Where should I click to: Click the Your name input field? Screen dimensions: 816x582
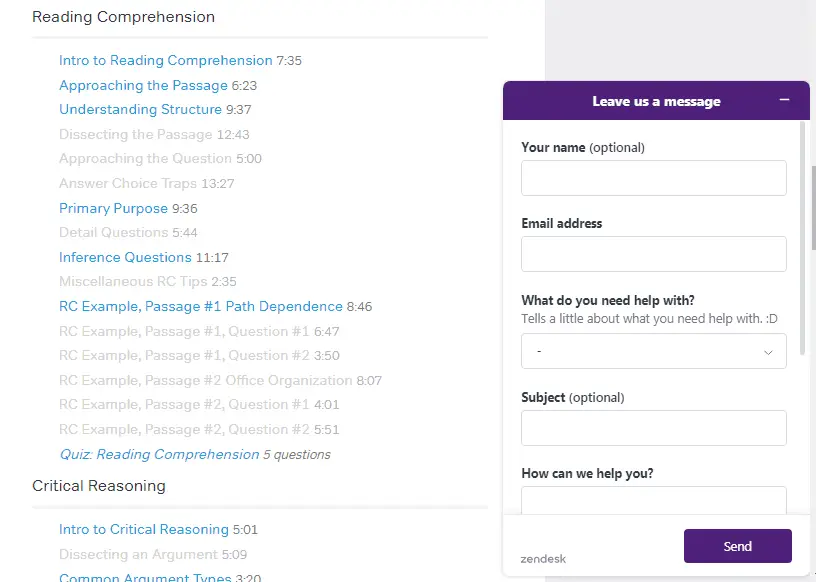(x=653, y=177)
